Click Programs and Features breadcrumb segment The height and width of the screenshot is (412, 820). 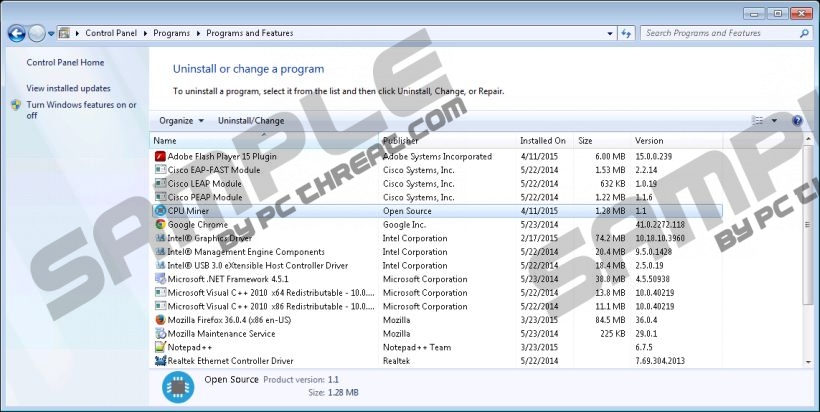(249, 33)
